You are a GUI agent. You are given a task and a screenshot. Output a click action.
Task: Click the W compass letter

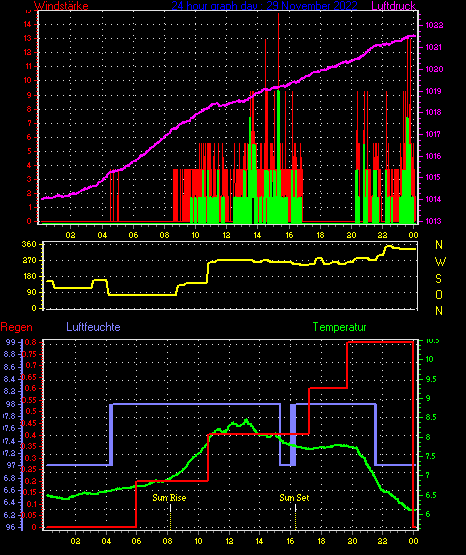pyautogui.click(x=440, y=262)
